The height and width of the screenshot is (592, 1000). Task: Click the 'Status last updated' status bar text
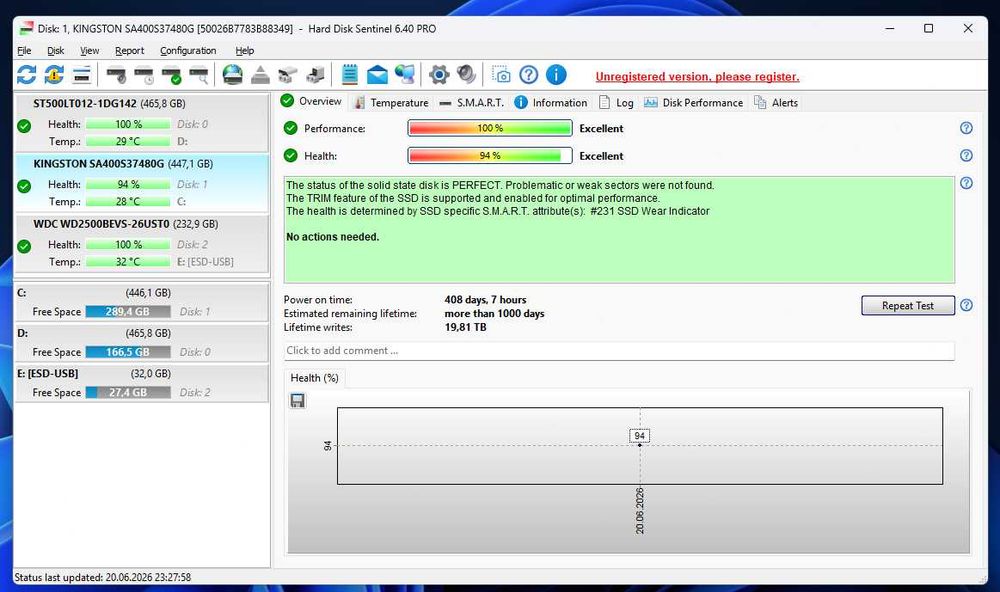click(x=103, y=577)
